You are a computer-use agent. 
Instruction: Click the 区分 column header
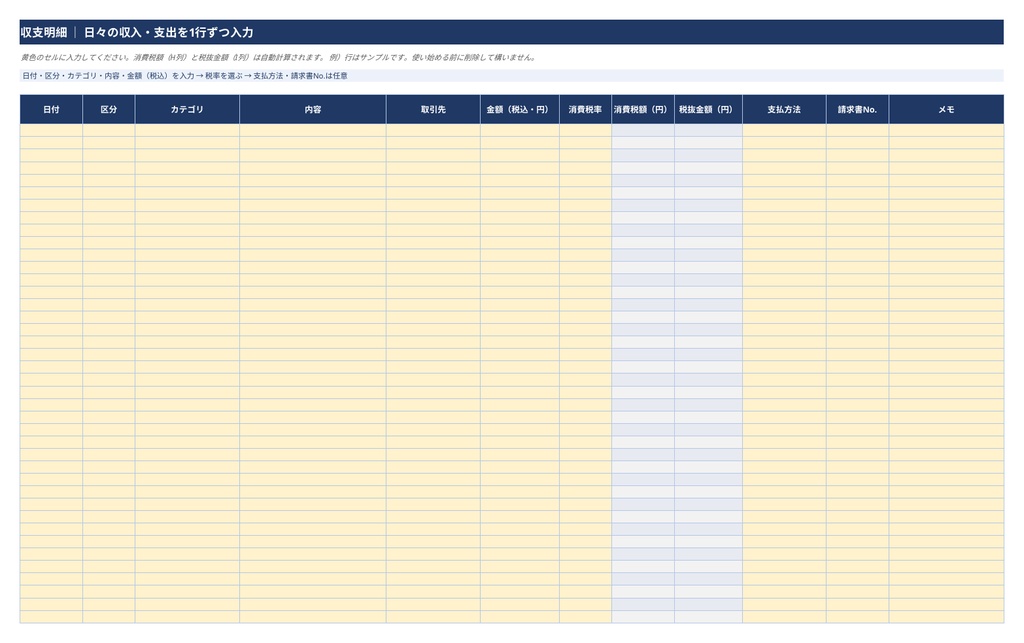108,109
